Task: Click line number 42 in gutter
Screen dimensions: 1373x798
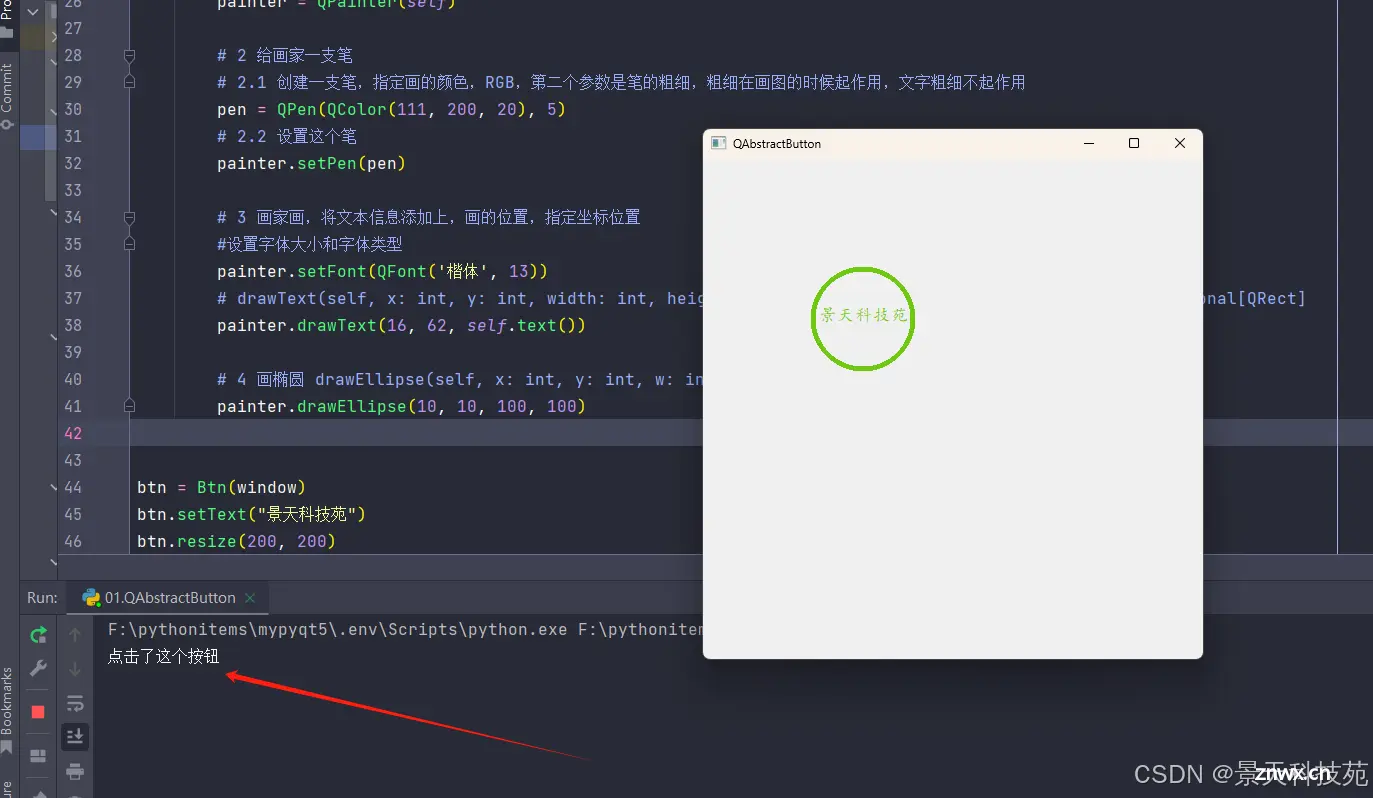Action: [x=73, y=433]
